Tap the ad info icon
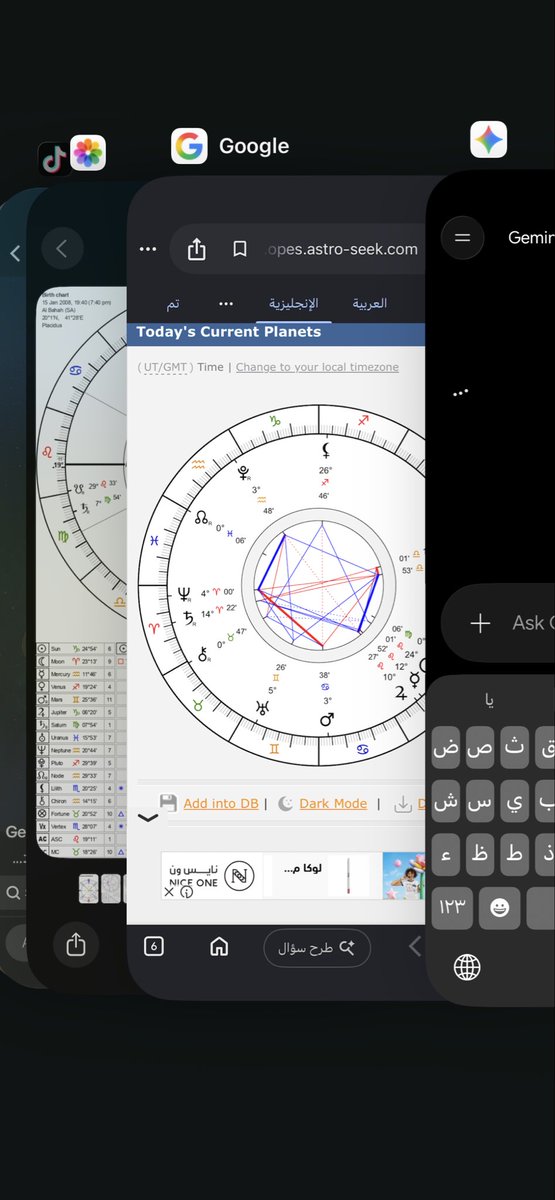 tap(186, 891)
